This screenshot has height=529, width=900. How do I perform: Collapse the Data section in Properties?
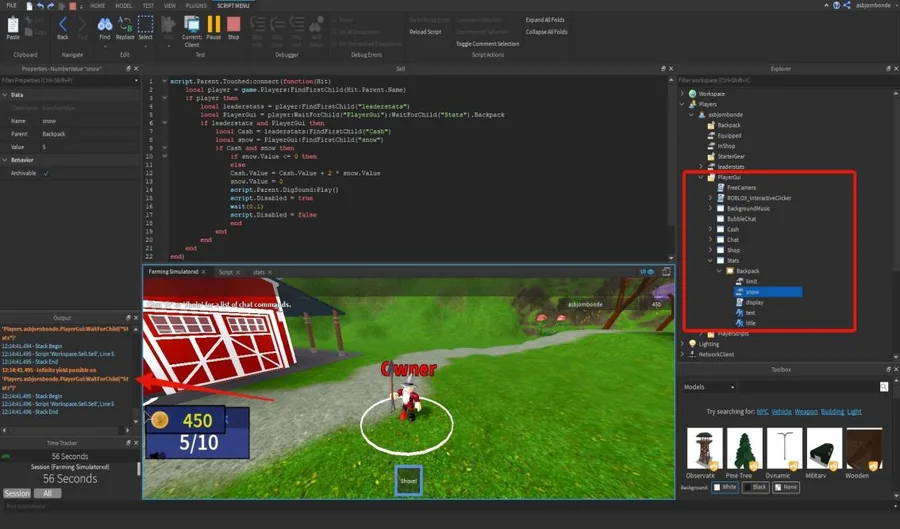(x=5, y=95)
